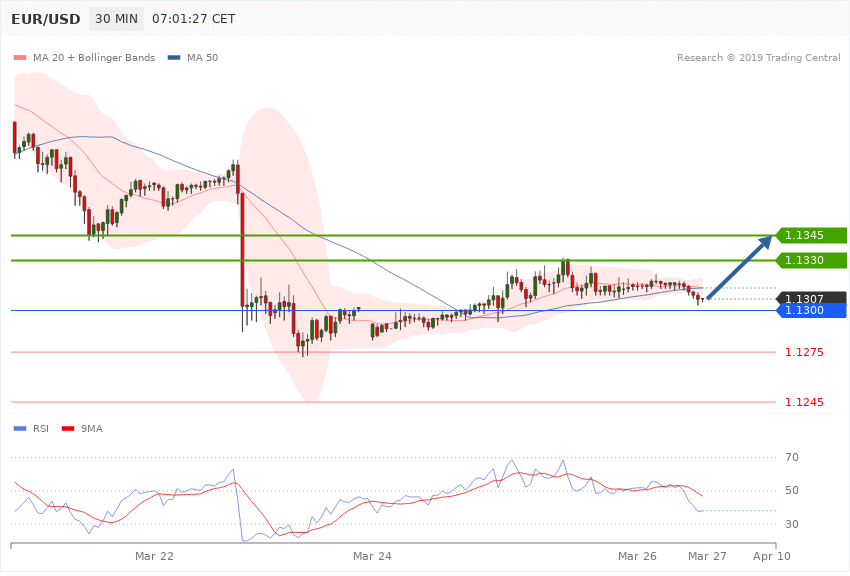Viewport: 850px width, 576px height.
Task: Click the EUR/USD pair title
Action: (46, 20)
